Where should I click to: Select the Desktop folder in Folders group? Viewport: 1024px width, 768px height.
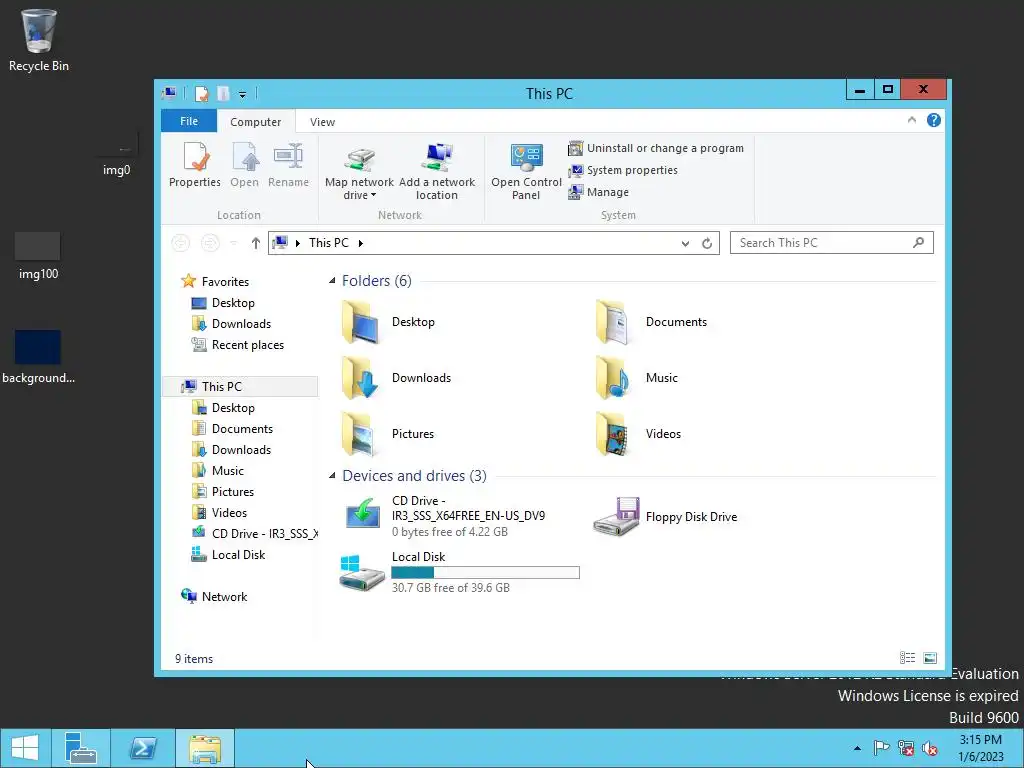[389, 322]
